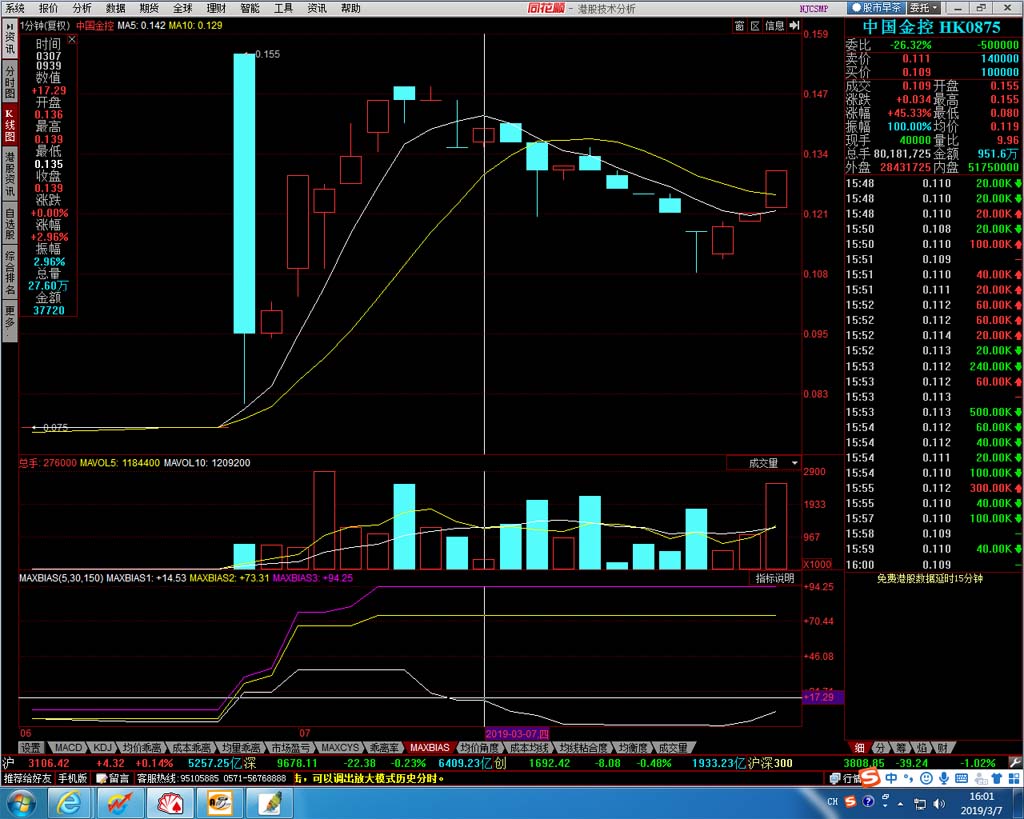Select 均价乖离 indicator tab
The width and height of the screenshot is (1024, 819).
click(x=142, y=747)
